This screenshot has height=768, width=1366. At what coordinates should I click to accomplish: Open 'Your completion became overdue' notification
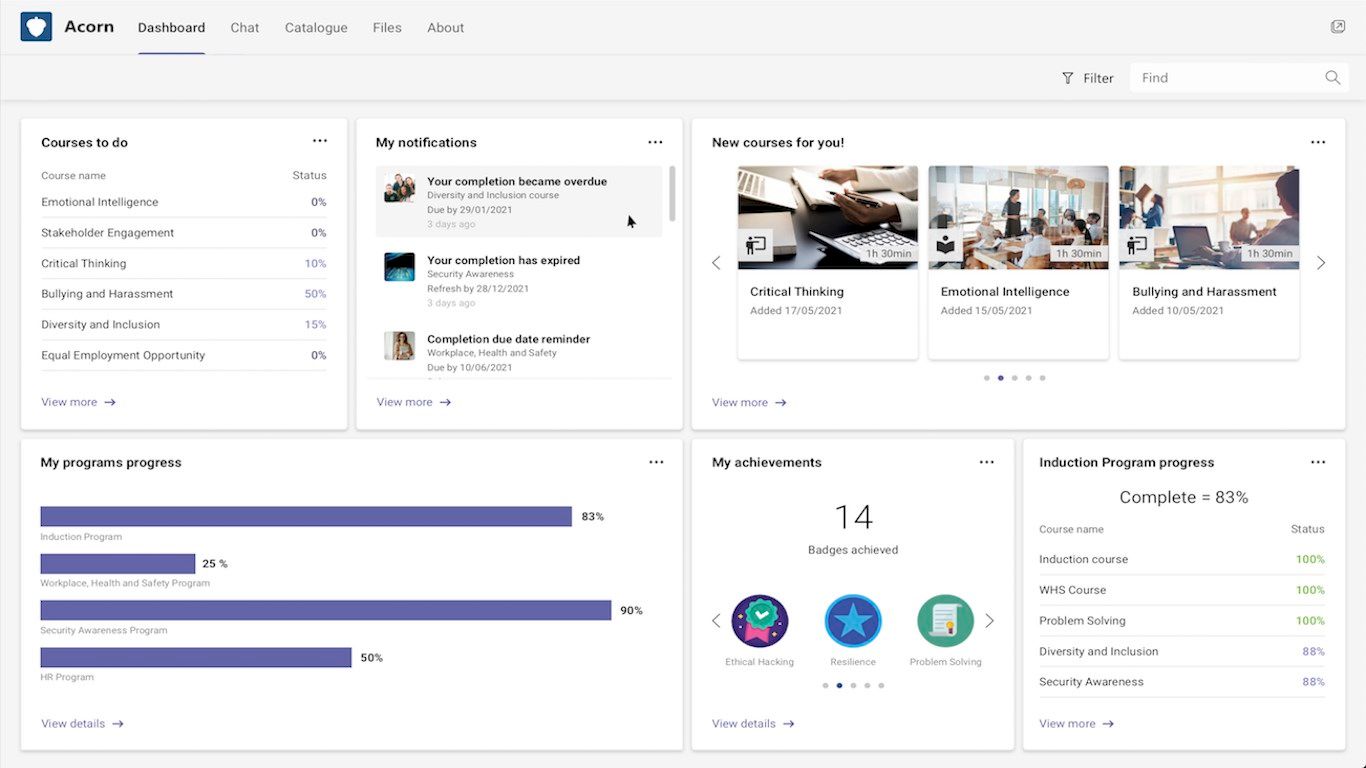(519, 201)
